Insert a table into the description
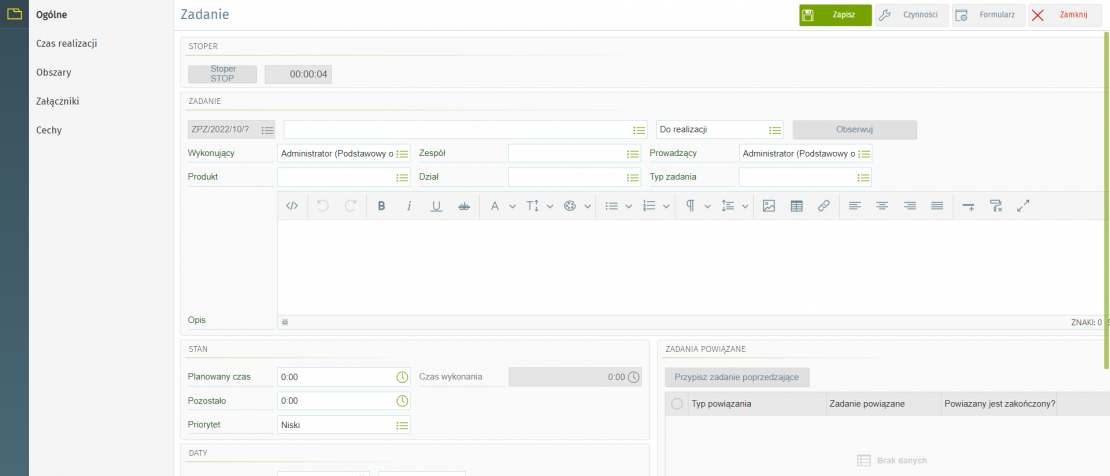1110x476 pixels. click(x=796, y=206)
